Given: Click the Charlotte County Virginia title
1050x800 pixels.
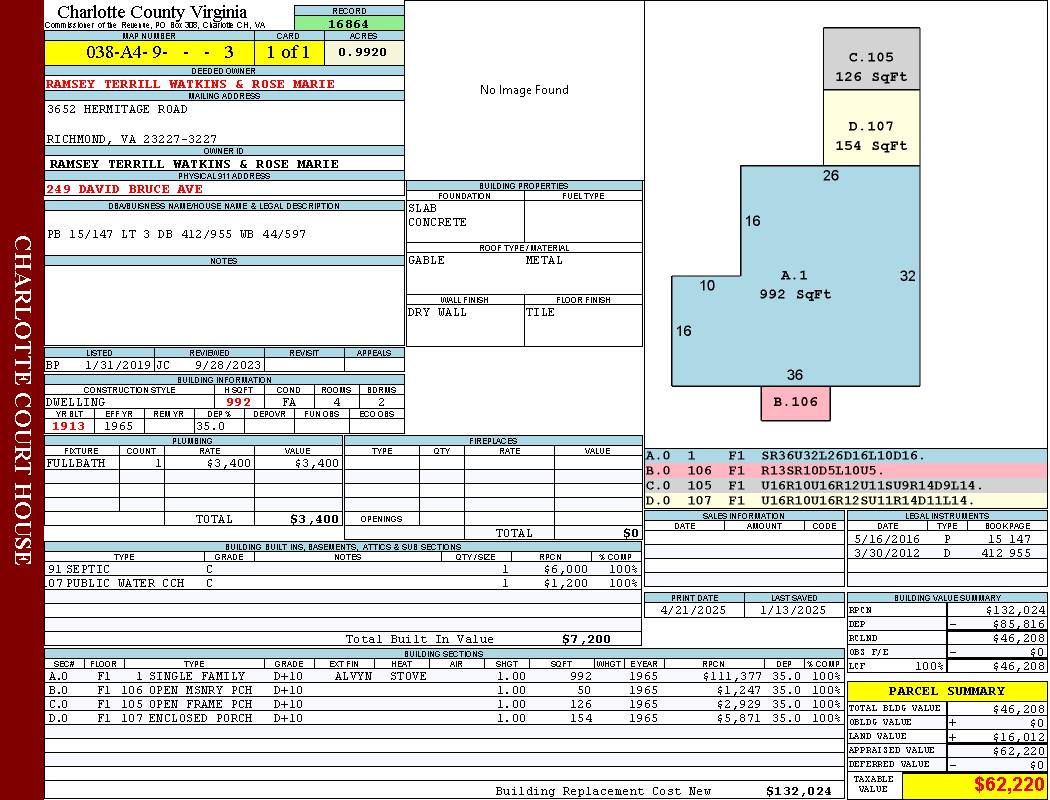Looking at the screenshot, I should 152,12.
